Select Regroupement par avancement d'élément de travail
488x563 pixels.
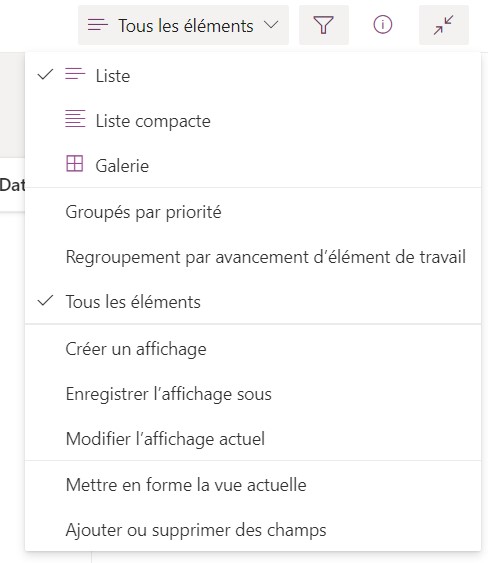click(253, 257)
